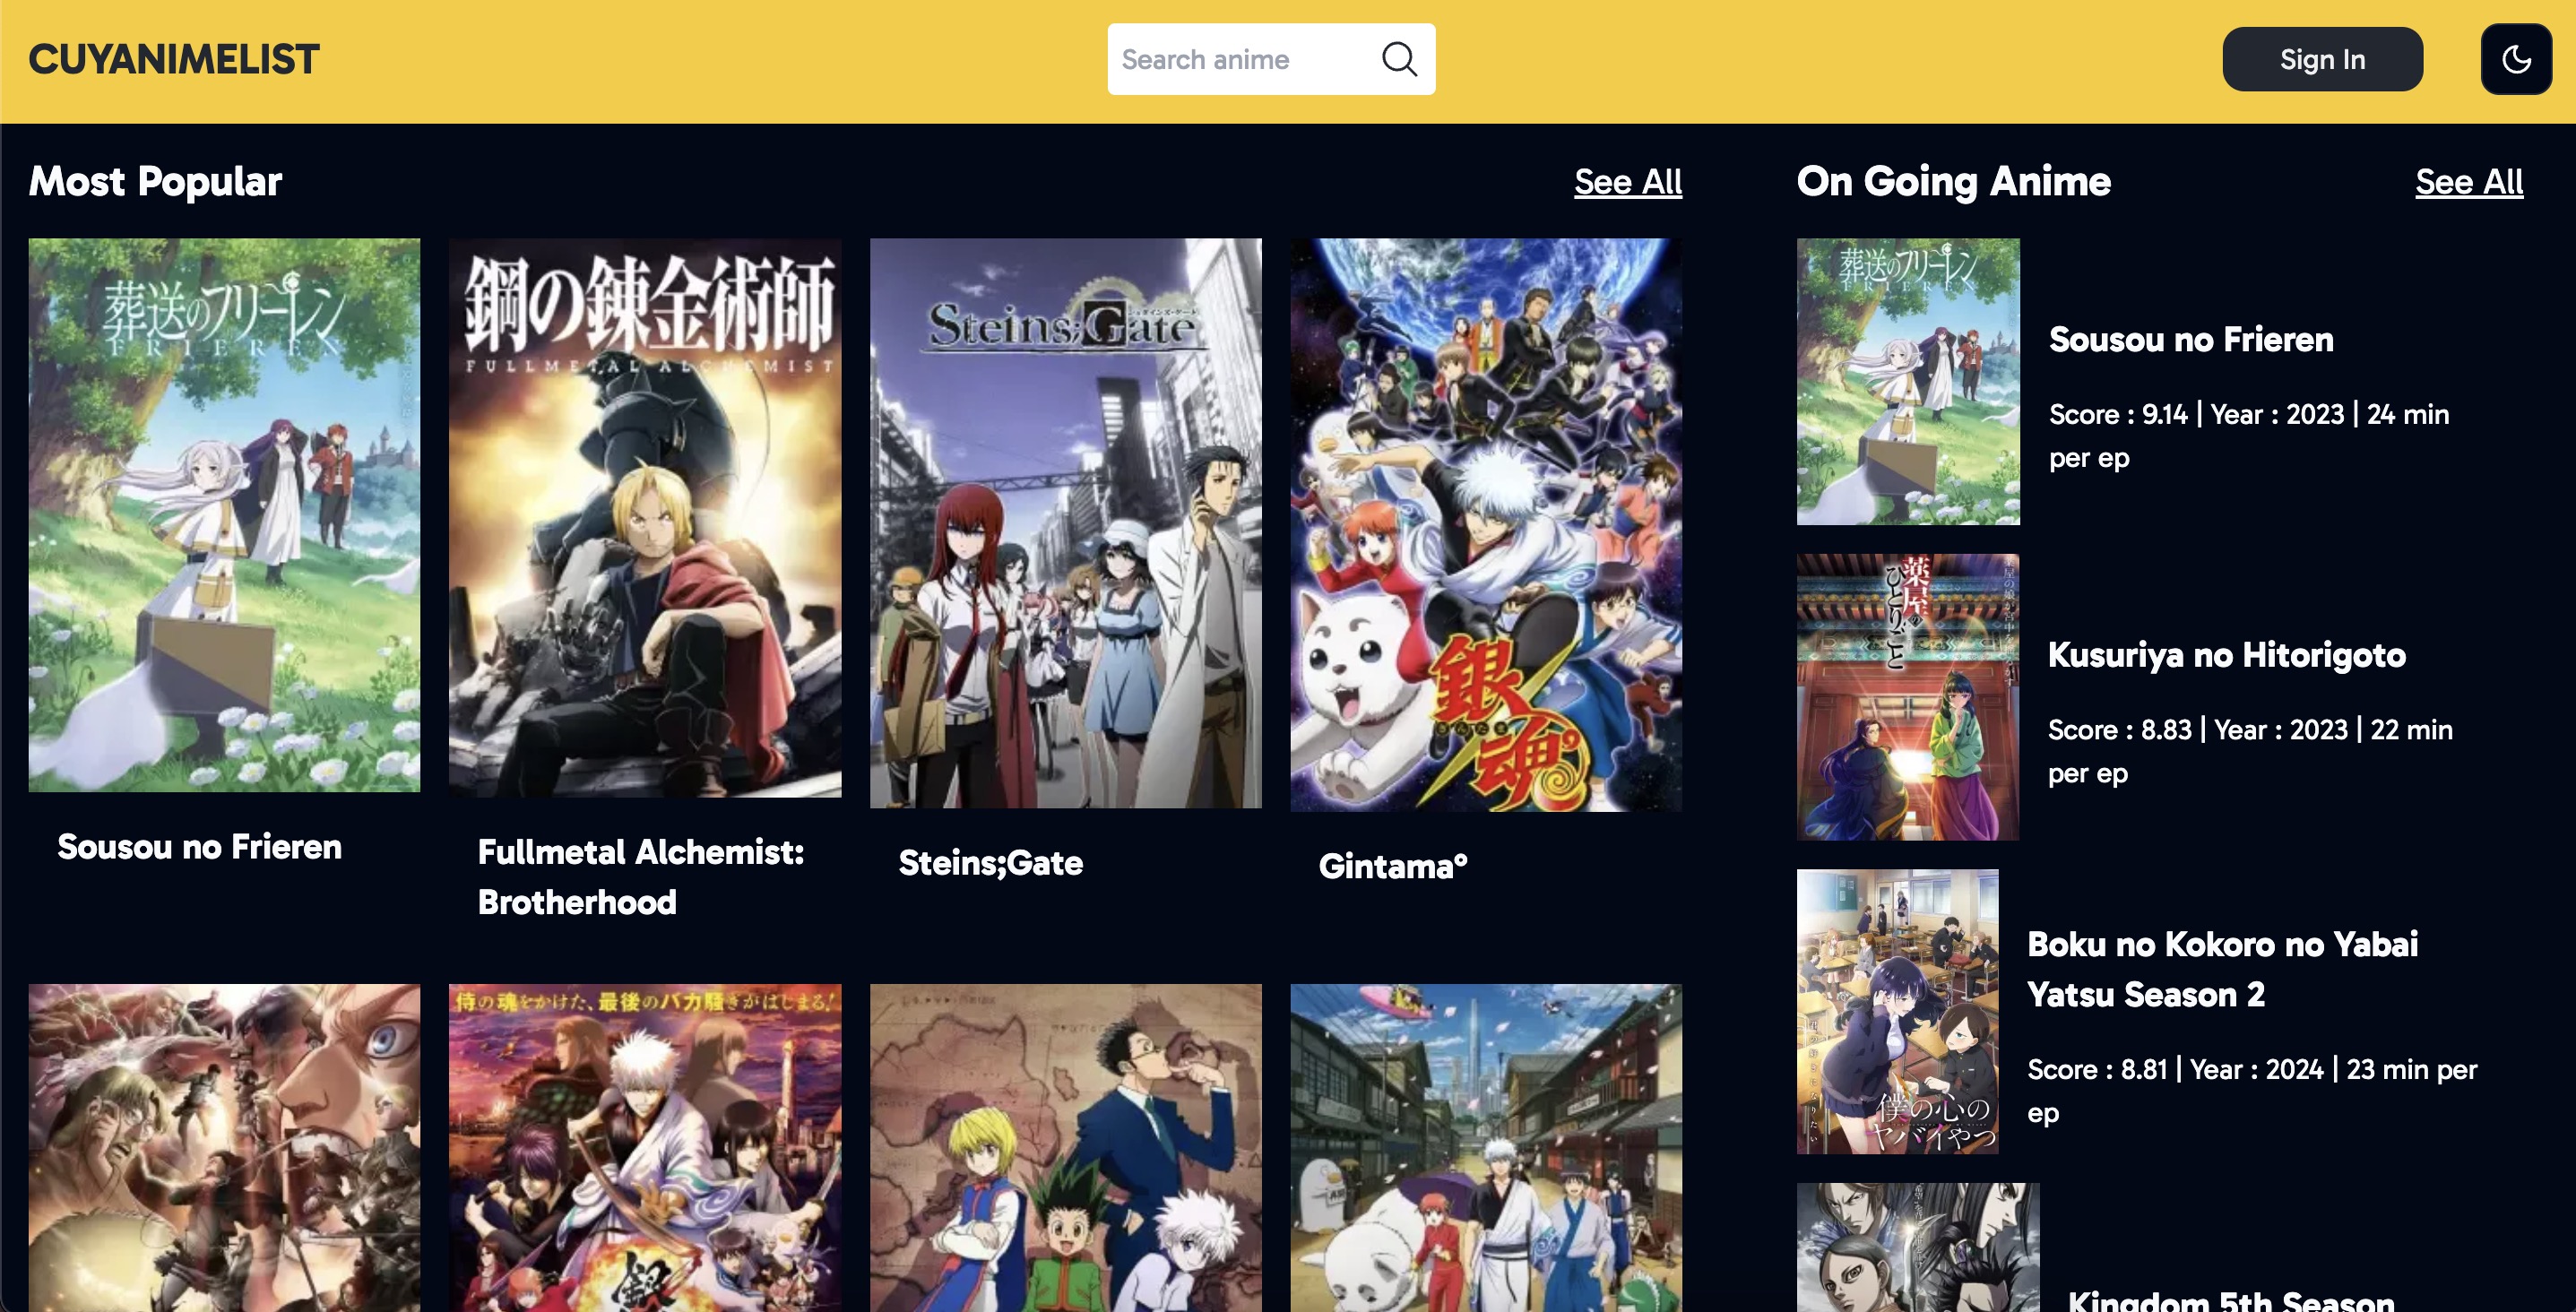The image size is (2576, 1312).
Task: Click the Steins;Gate title text
Action: tap(991, 863)
